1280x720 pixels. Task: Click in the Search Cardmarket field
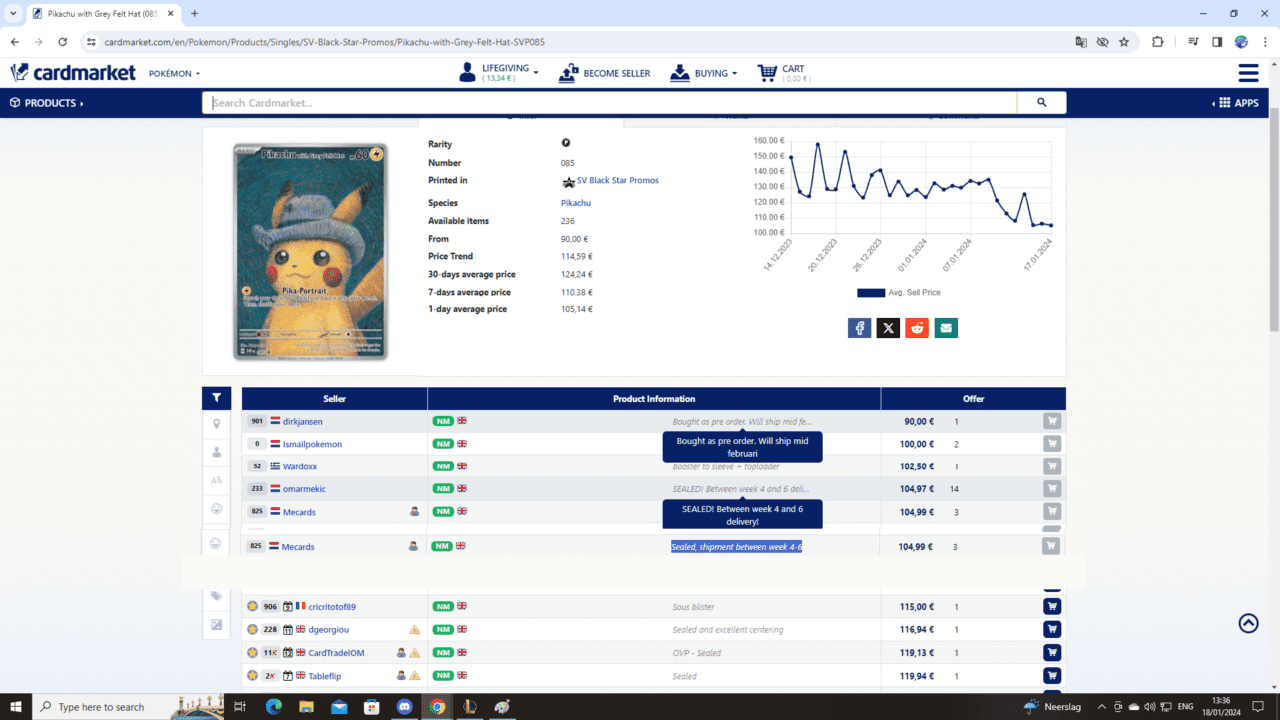click(x=610, y=103)
